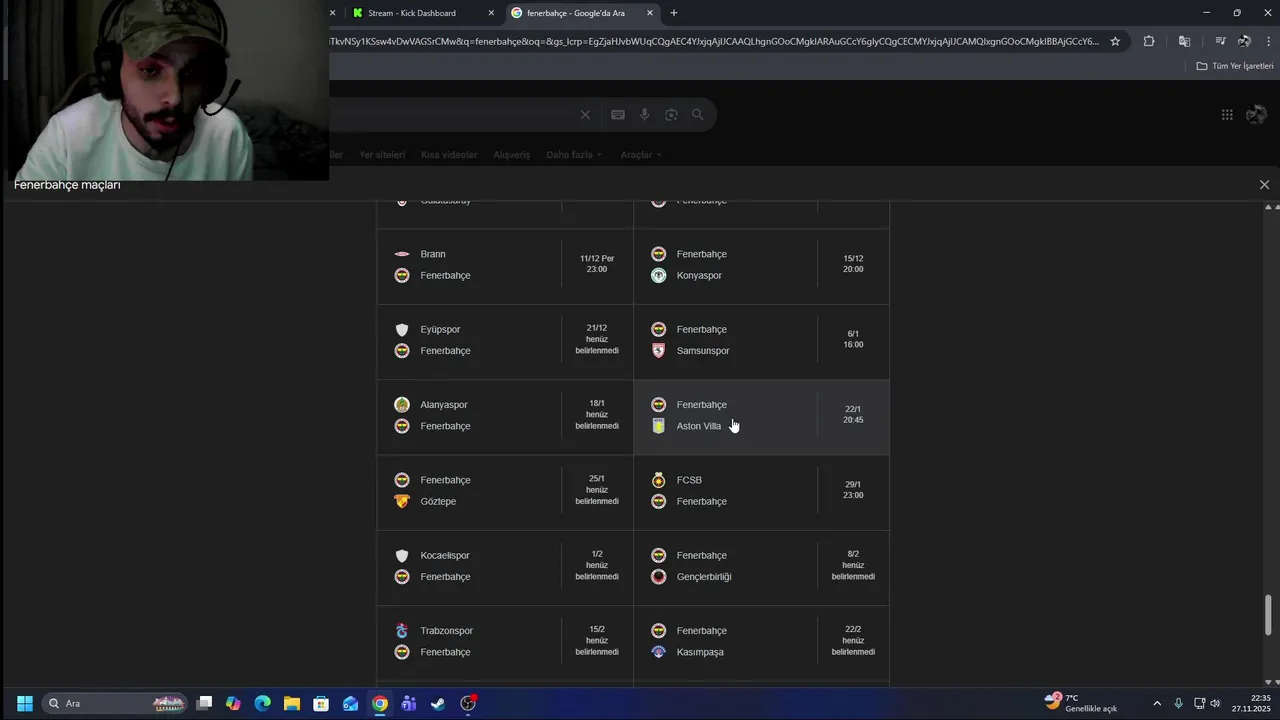Close the fenerbahçe search tab
The width and height of the screenshot is (1280, 720).
(650, 13)
